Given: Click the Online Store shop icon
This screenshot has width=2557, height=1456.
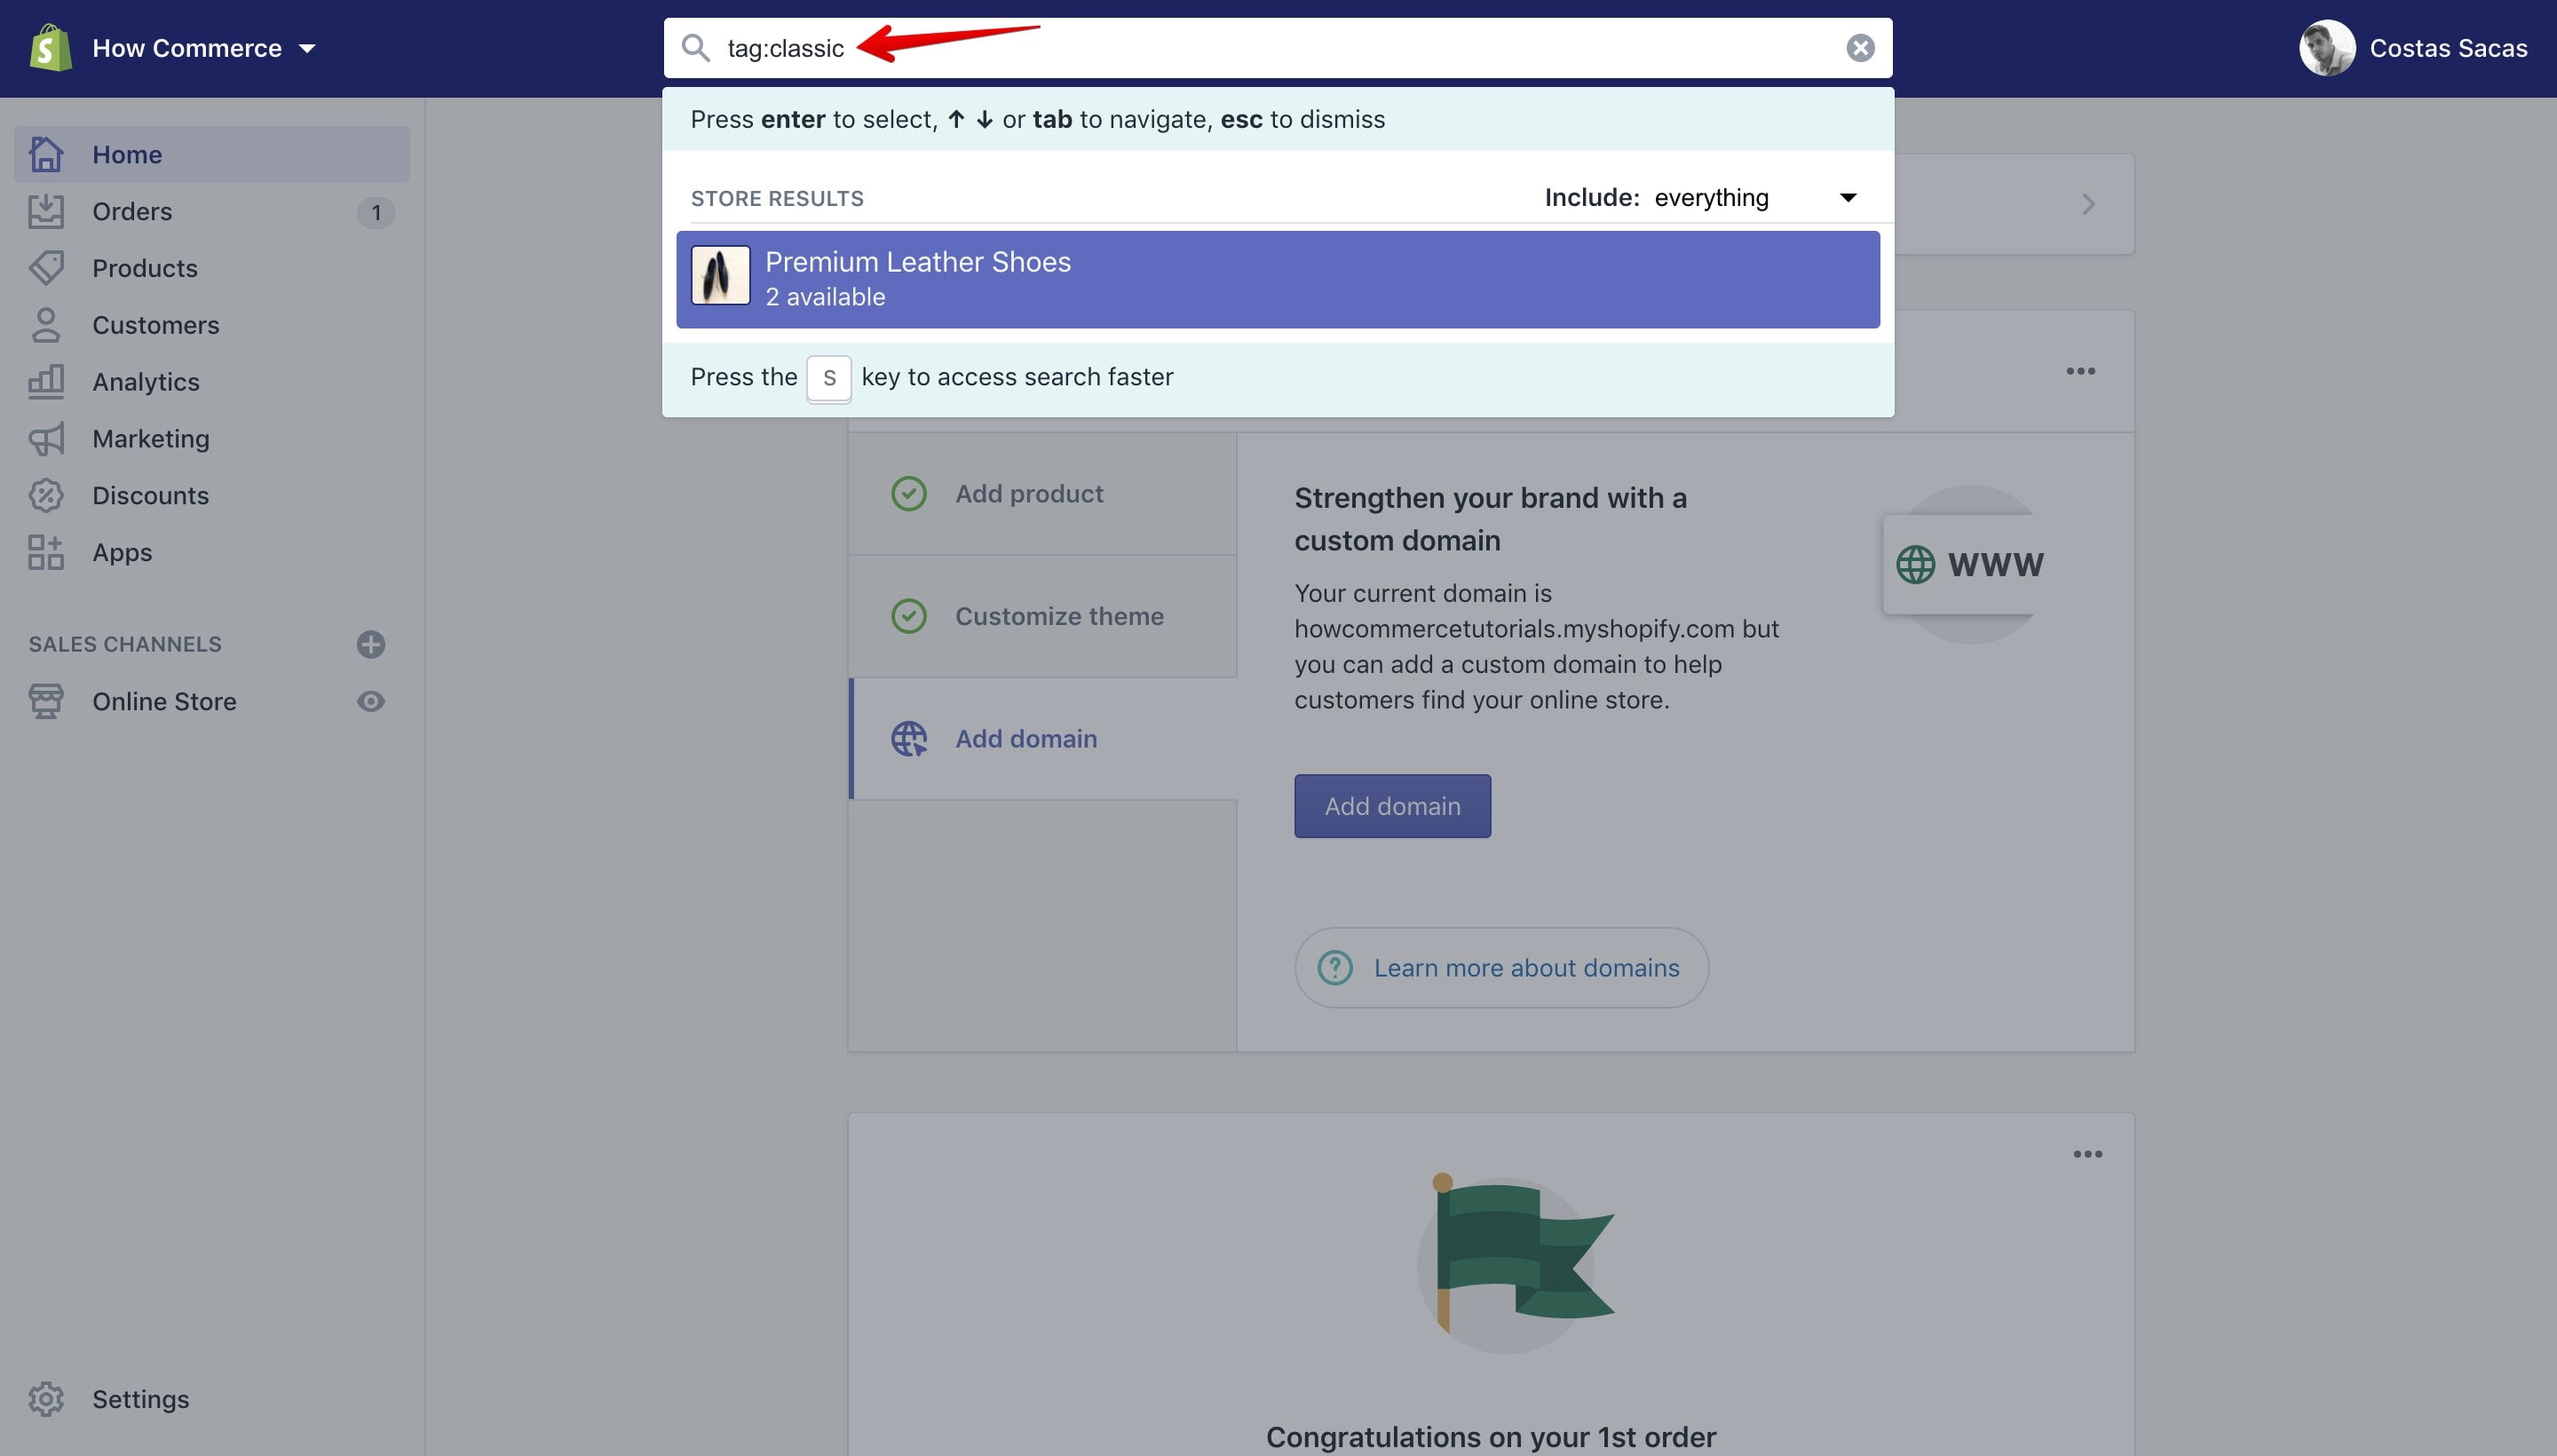Looking at the screenshot, I should point(46,701).
